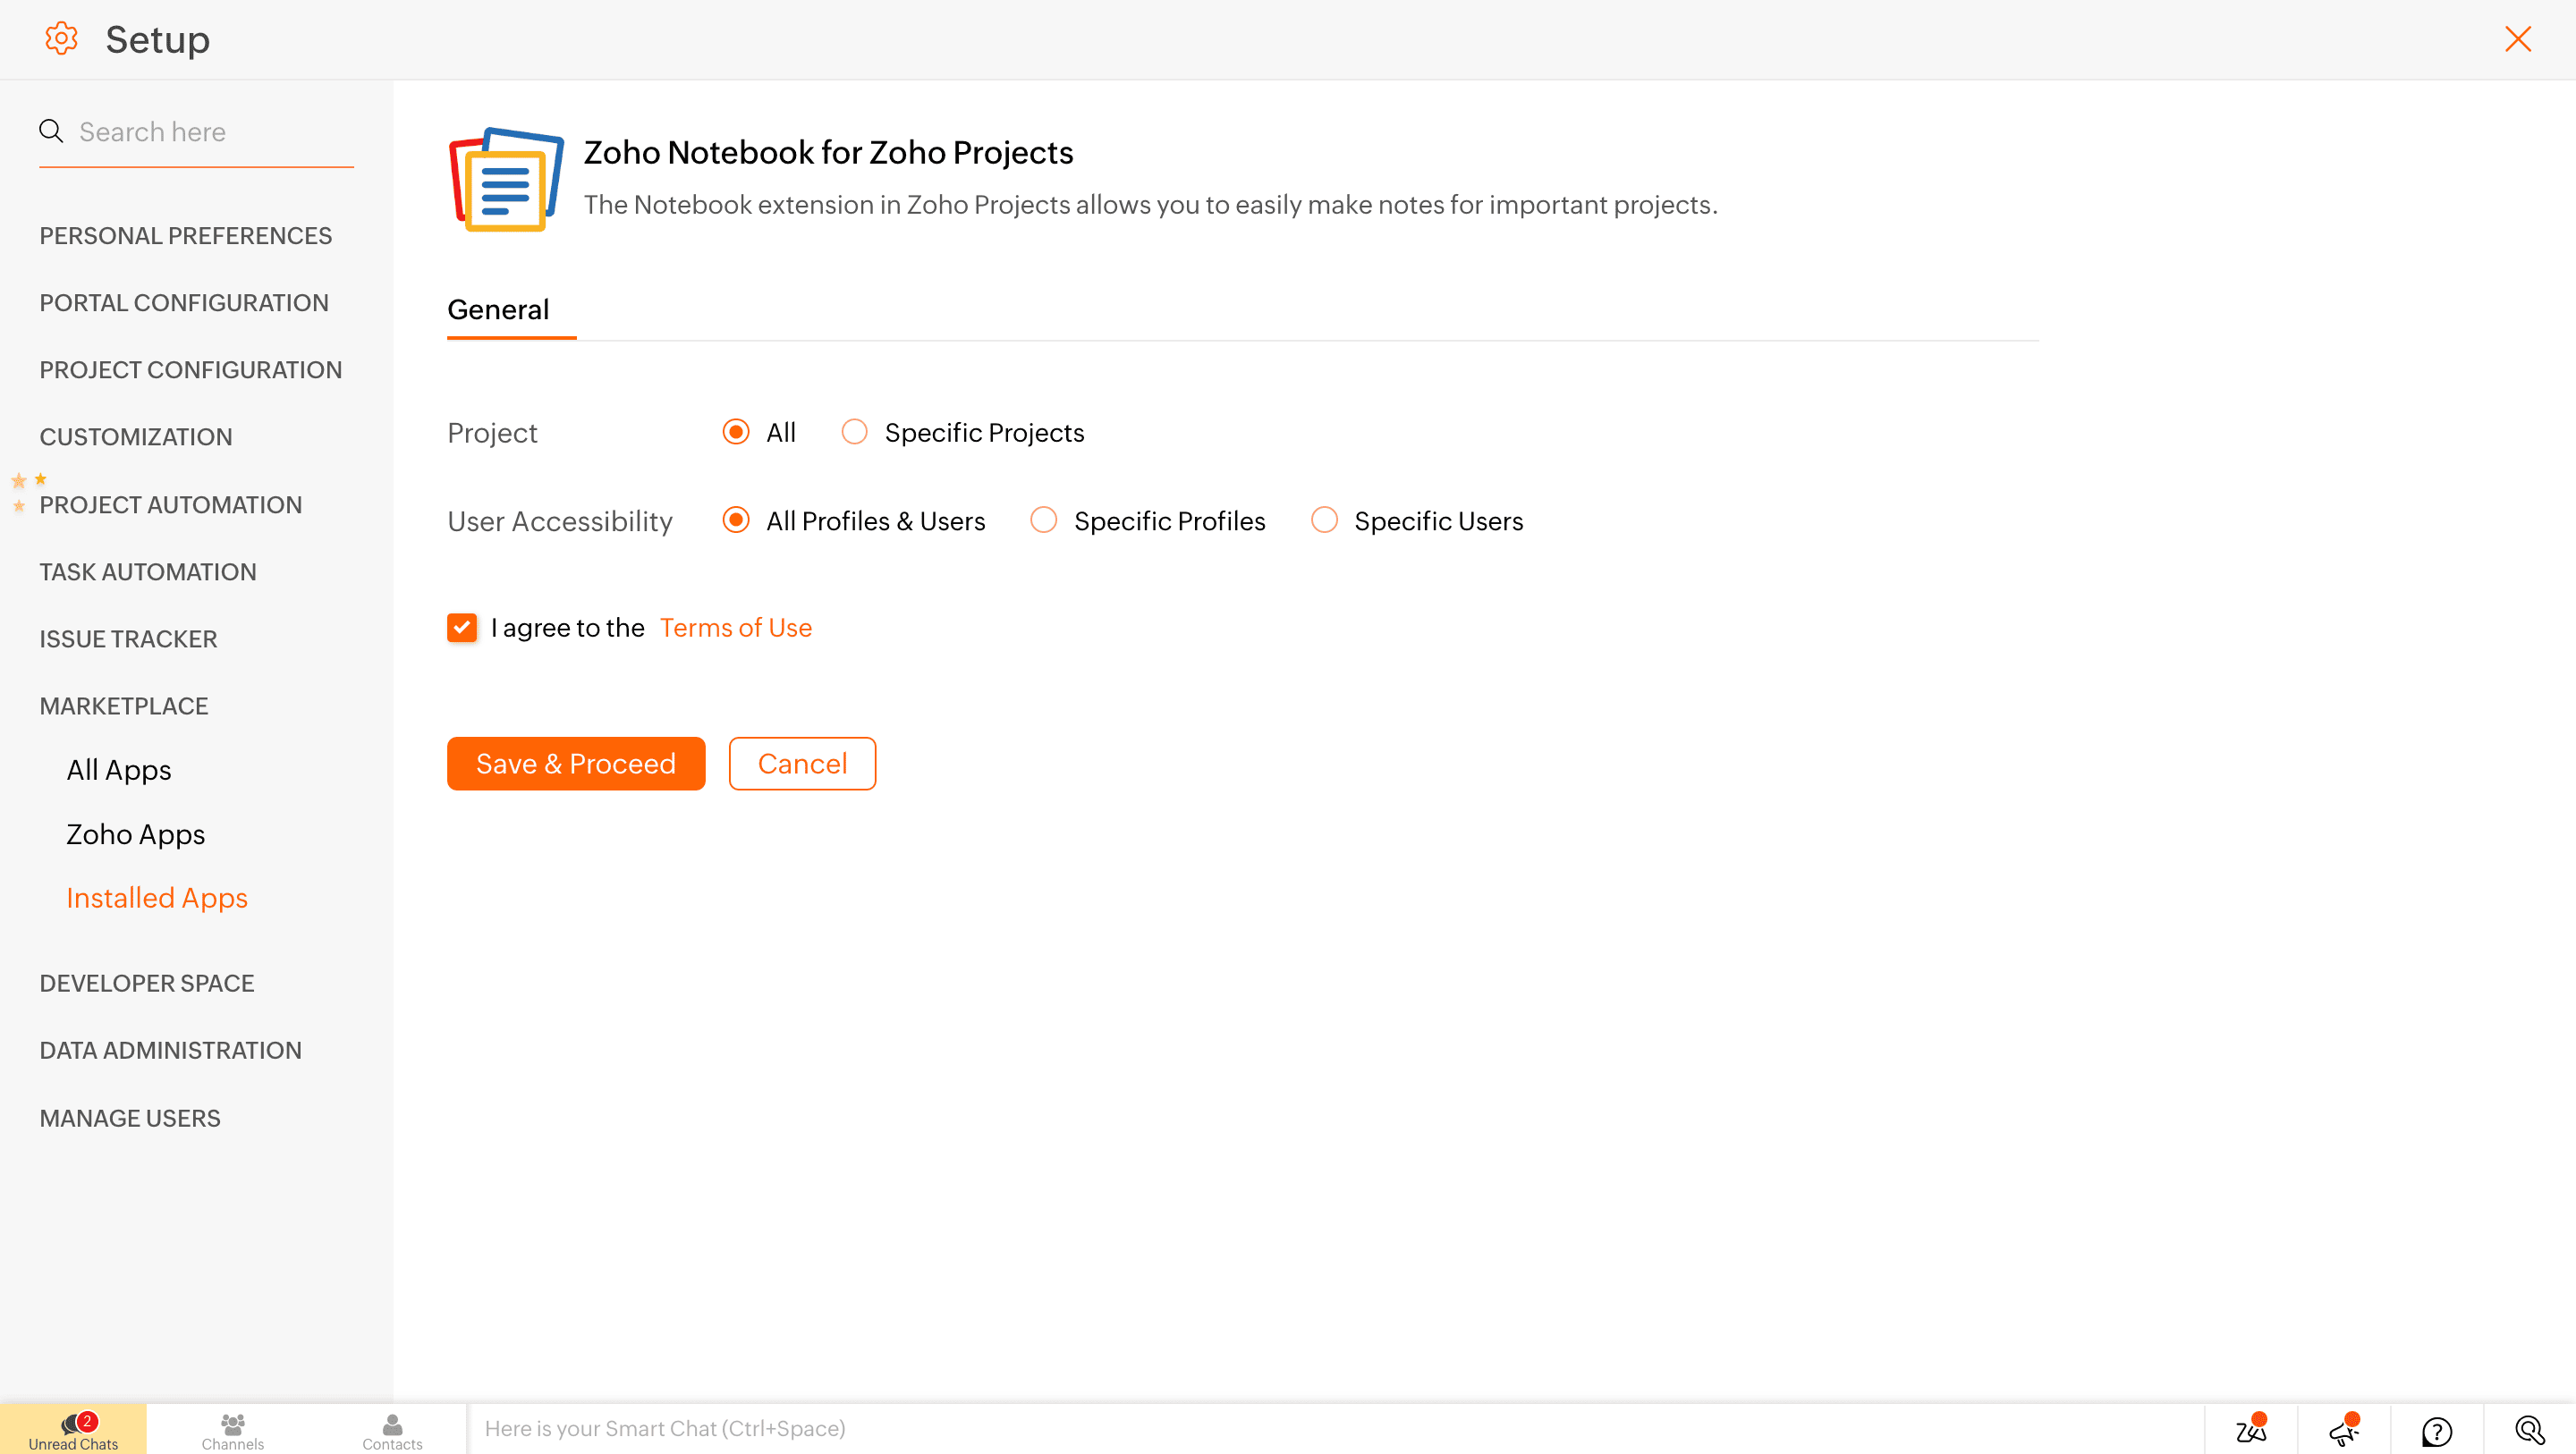
Task: Choose Specific Users radio option
Action: point(1324,520)
